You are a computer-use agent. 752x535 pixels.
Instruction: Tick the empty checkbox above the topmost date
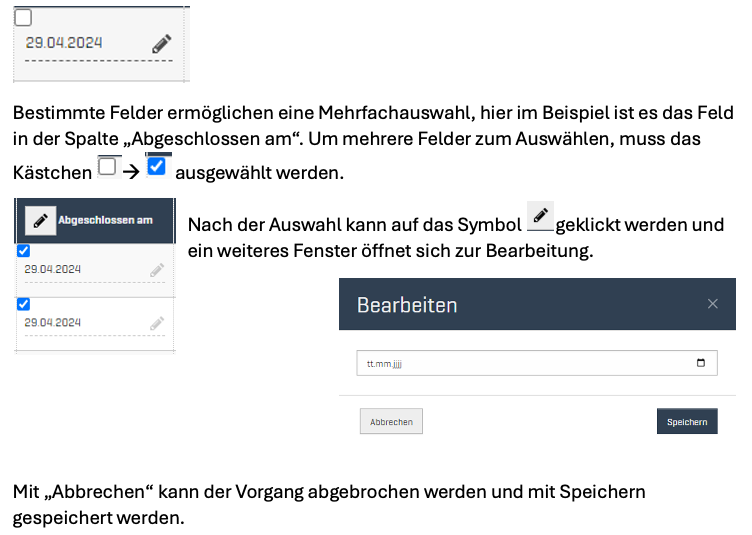pyautogui.click(x=24, y=17)
